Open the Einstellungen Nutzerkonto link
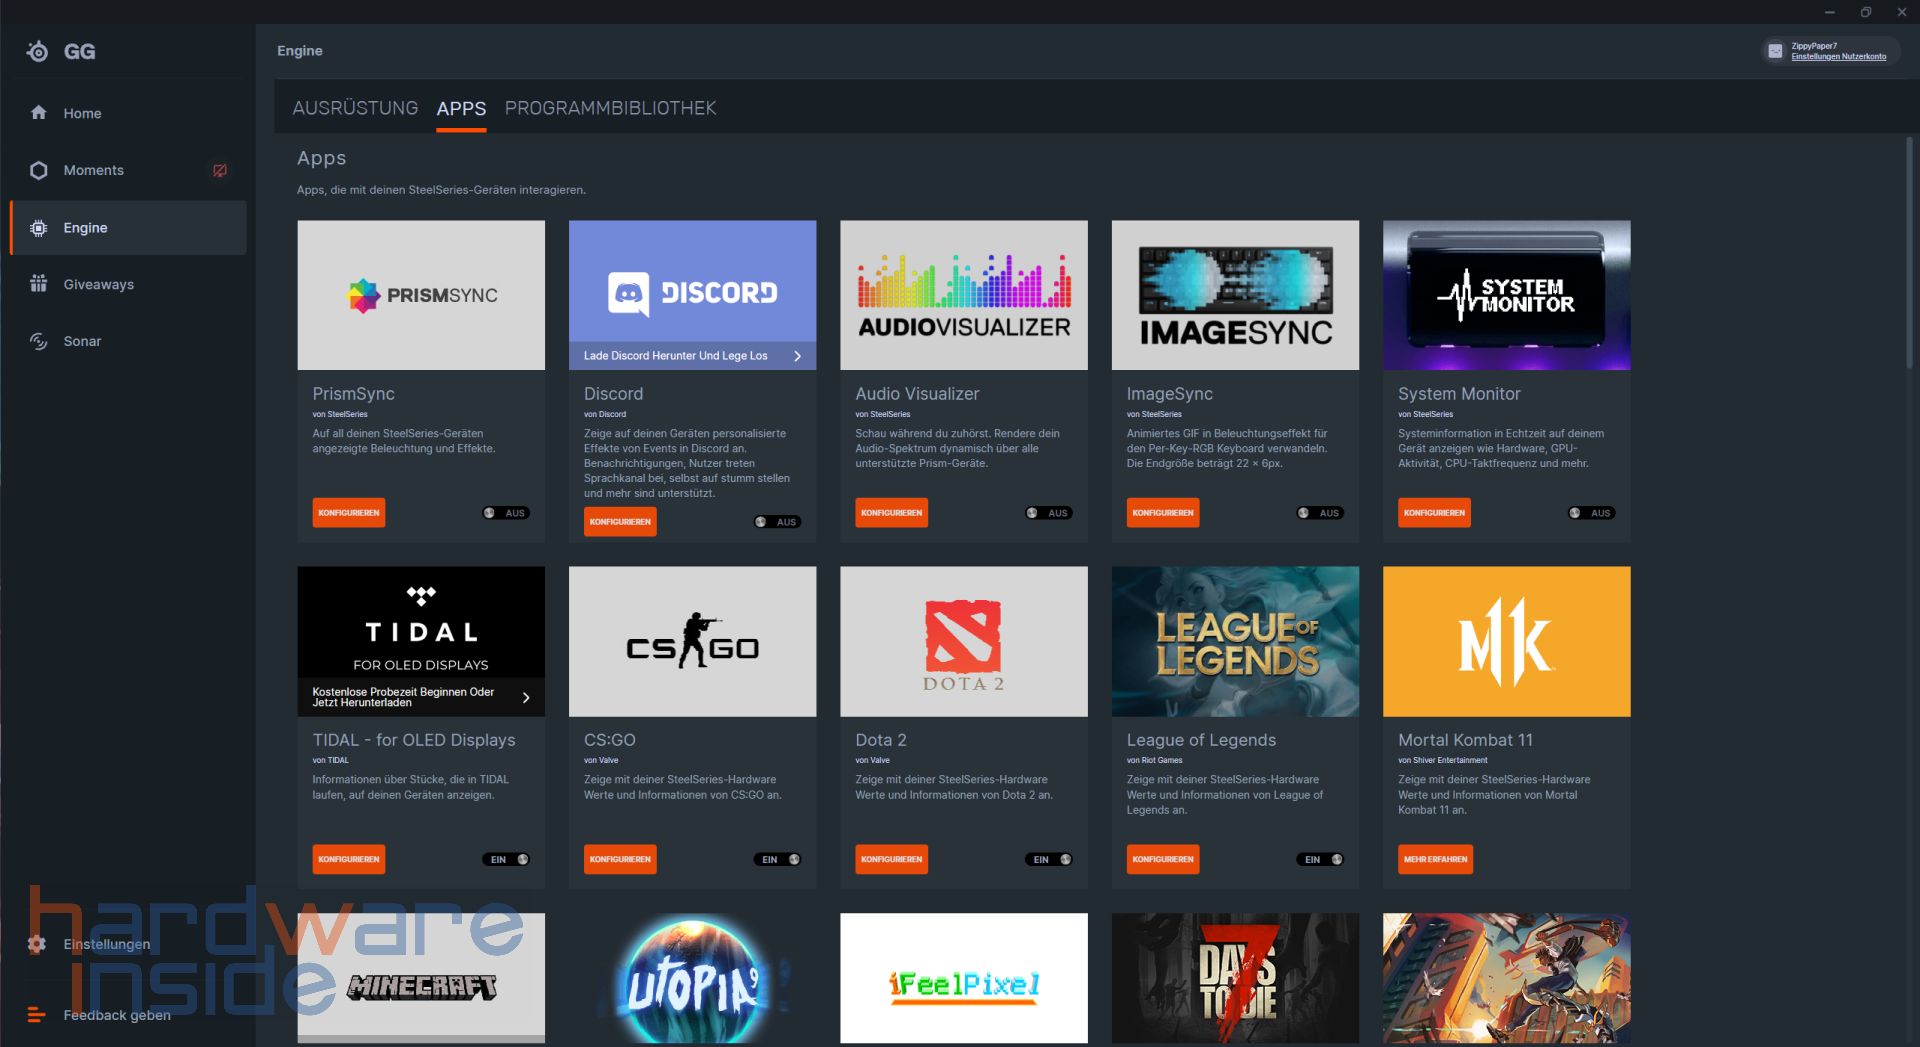Viewport: 1920px width, 1047px height. click(x=1838, y=57)
